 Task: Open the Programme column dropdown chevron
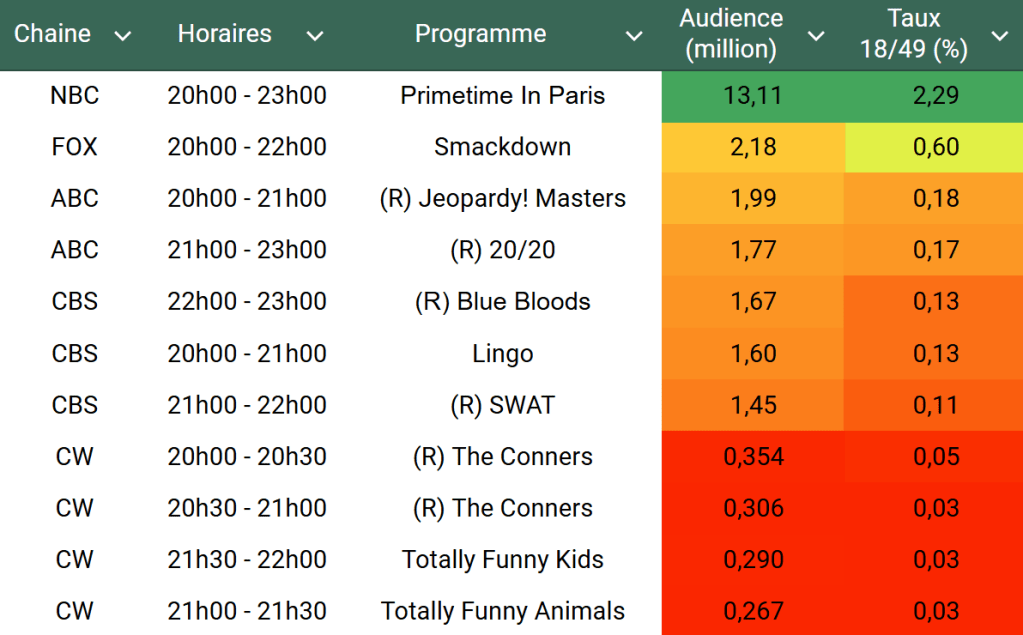click(x=634, y=36)
